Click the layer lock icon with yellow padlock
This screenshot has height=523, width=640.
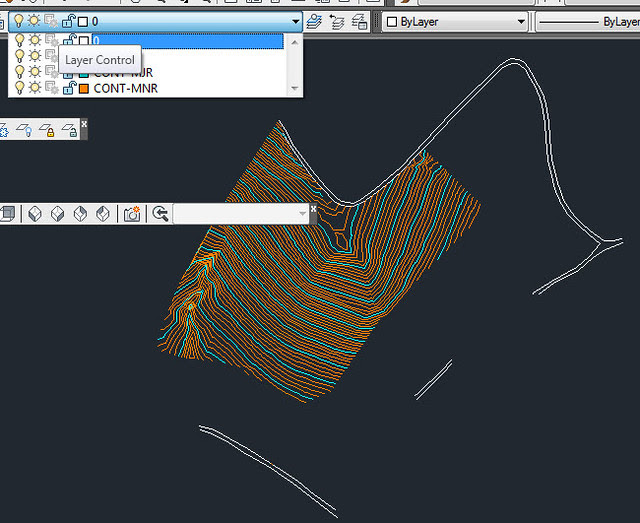pyautogui.click(x=47, y=130)
